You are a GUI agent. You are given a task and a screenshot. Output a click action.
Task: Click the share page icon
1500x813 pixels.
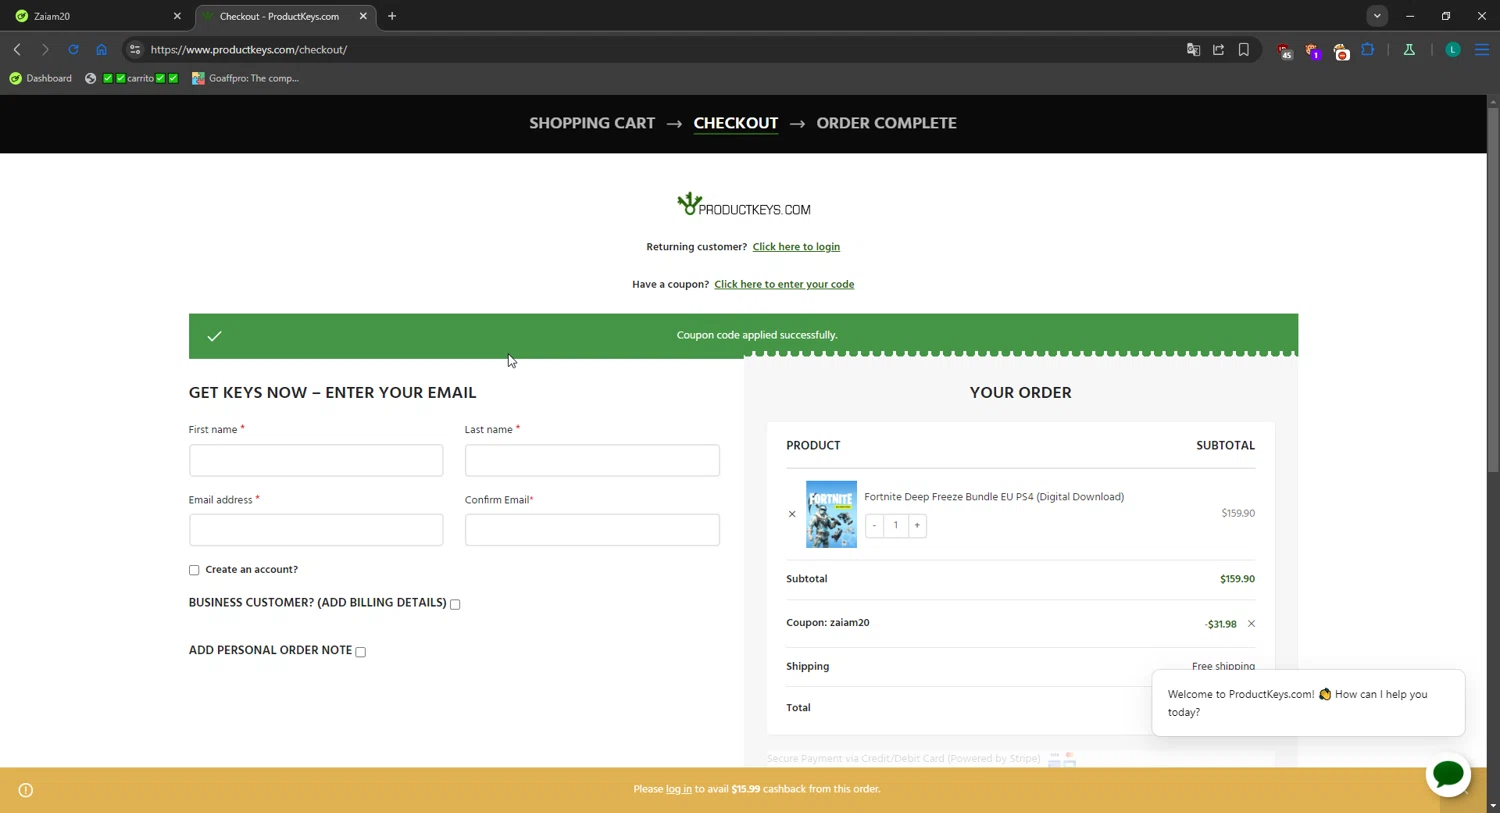pyautogui.click(x=1218, y=49)
